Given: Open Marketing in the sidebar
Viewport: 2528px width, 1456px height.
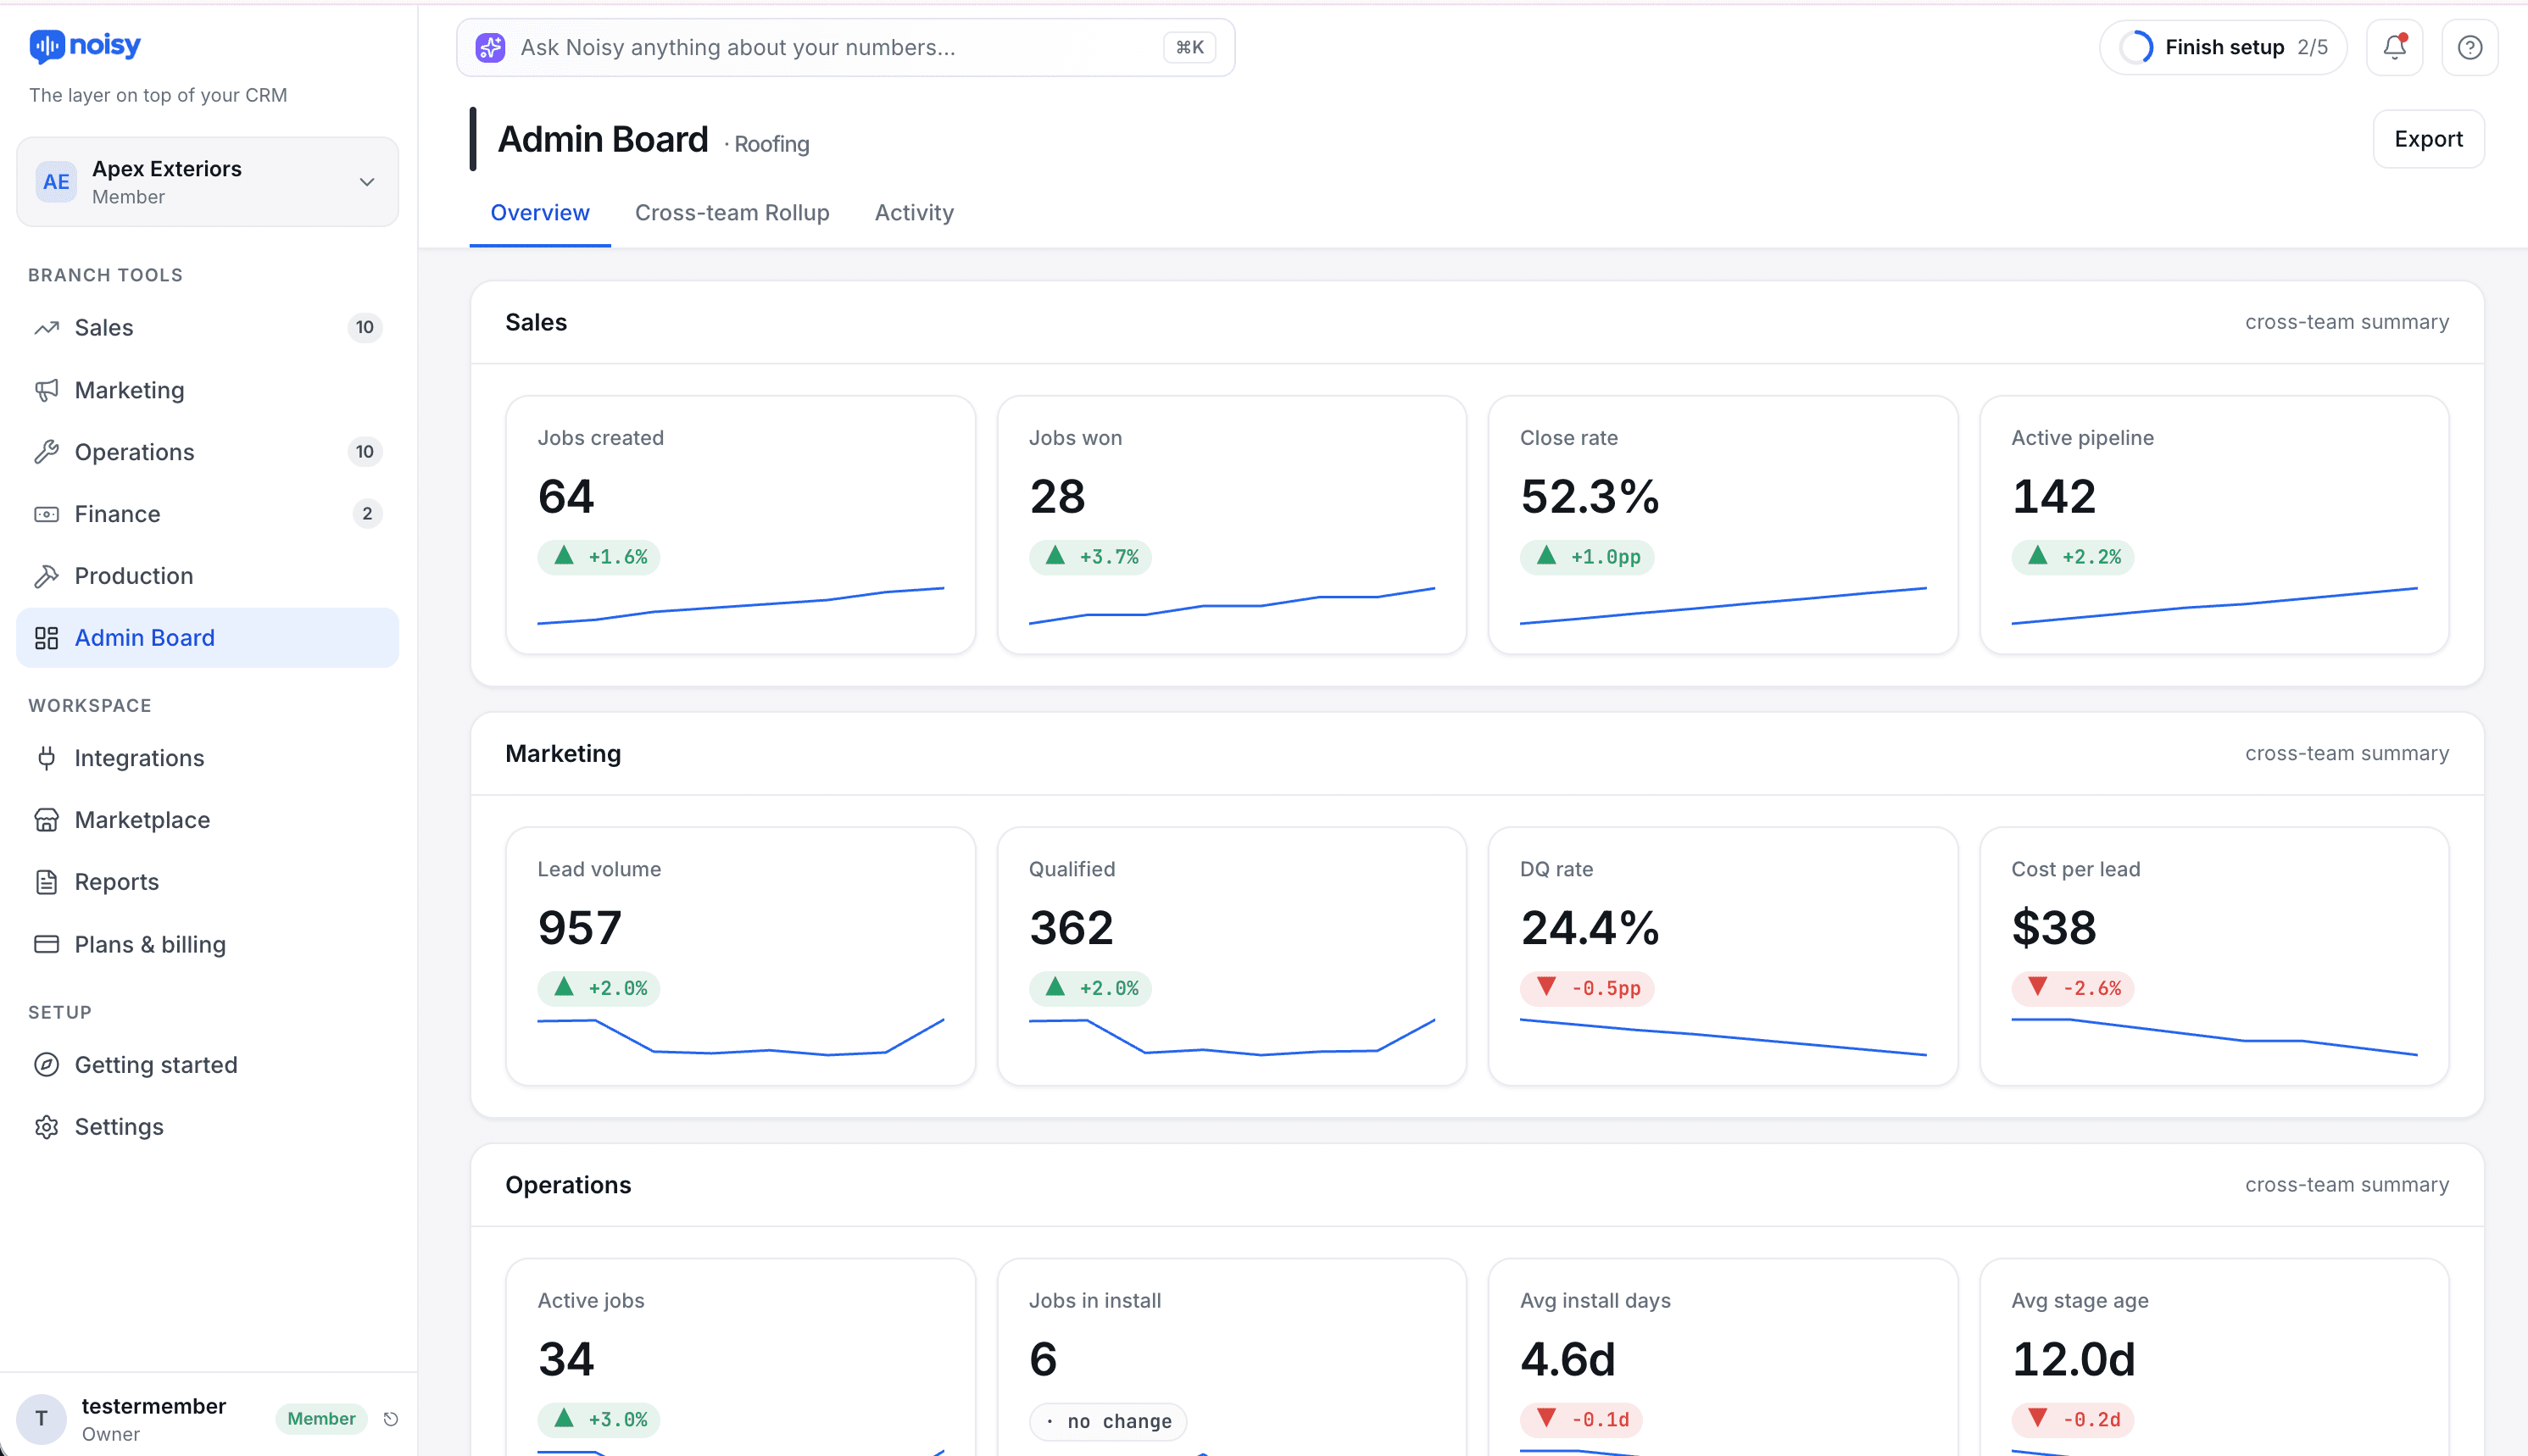Looking at the screenshot, I should click(x=207, y=390).
